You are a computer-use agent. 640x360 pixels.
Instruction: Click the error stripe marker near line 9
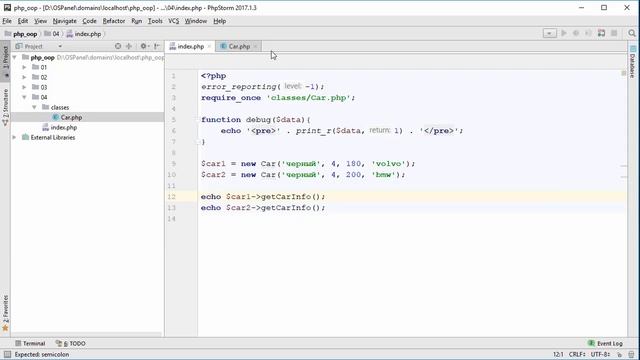coord(624,166)
